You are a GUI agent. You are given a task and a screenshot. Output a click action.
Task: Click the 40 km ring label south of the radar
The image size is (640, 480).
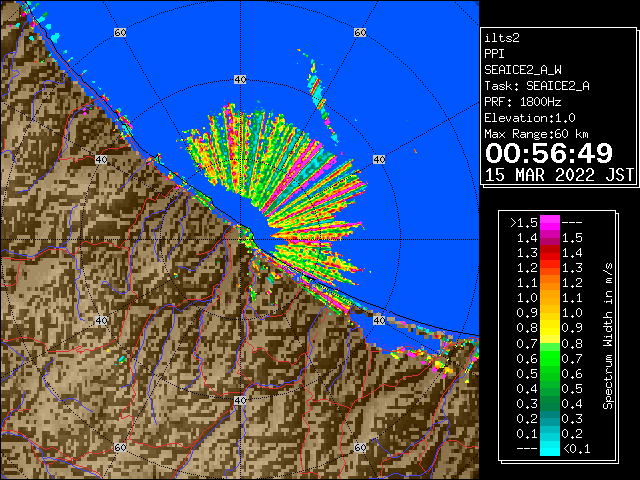click(240, 400)
